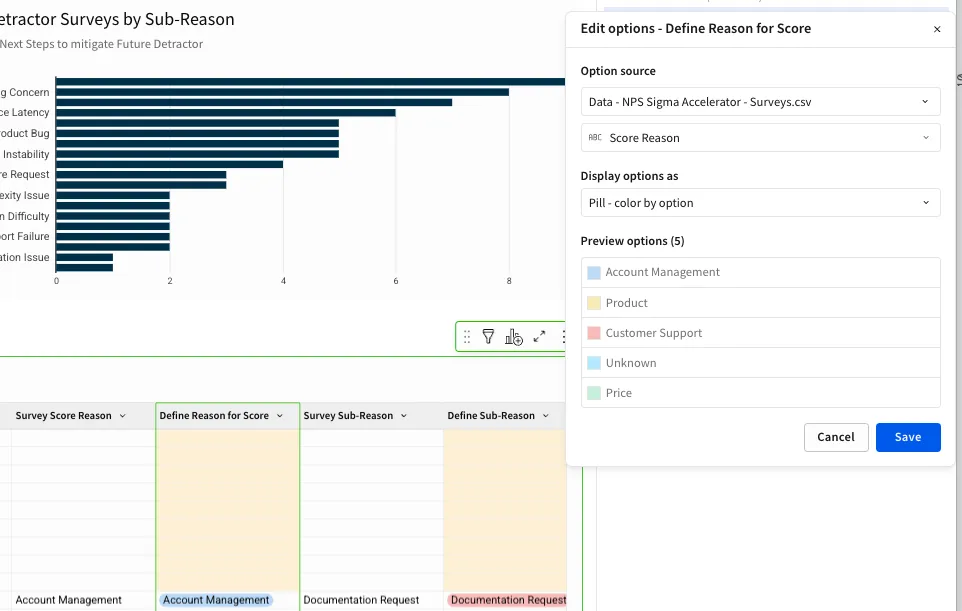Click the ABC text type icon beside Score Reason
The image size is (962, 611).
tap(595, 138)
